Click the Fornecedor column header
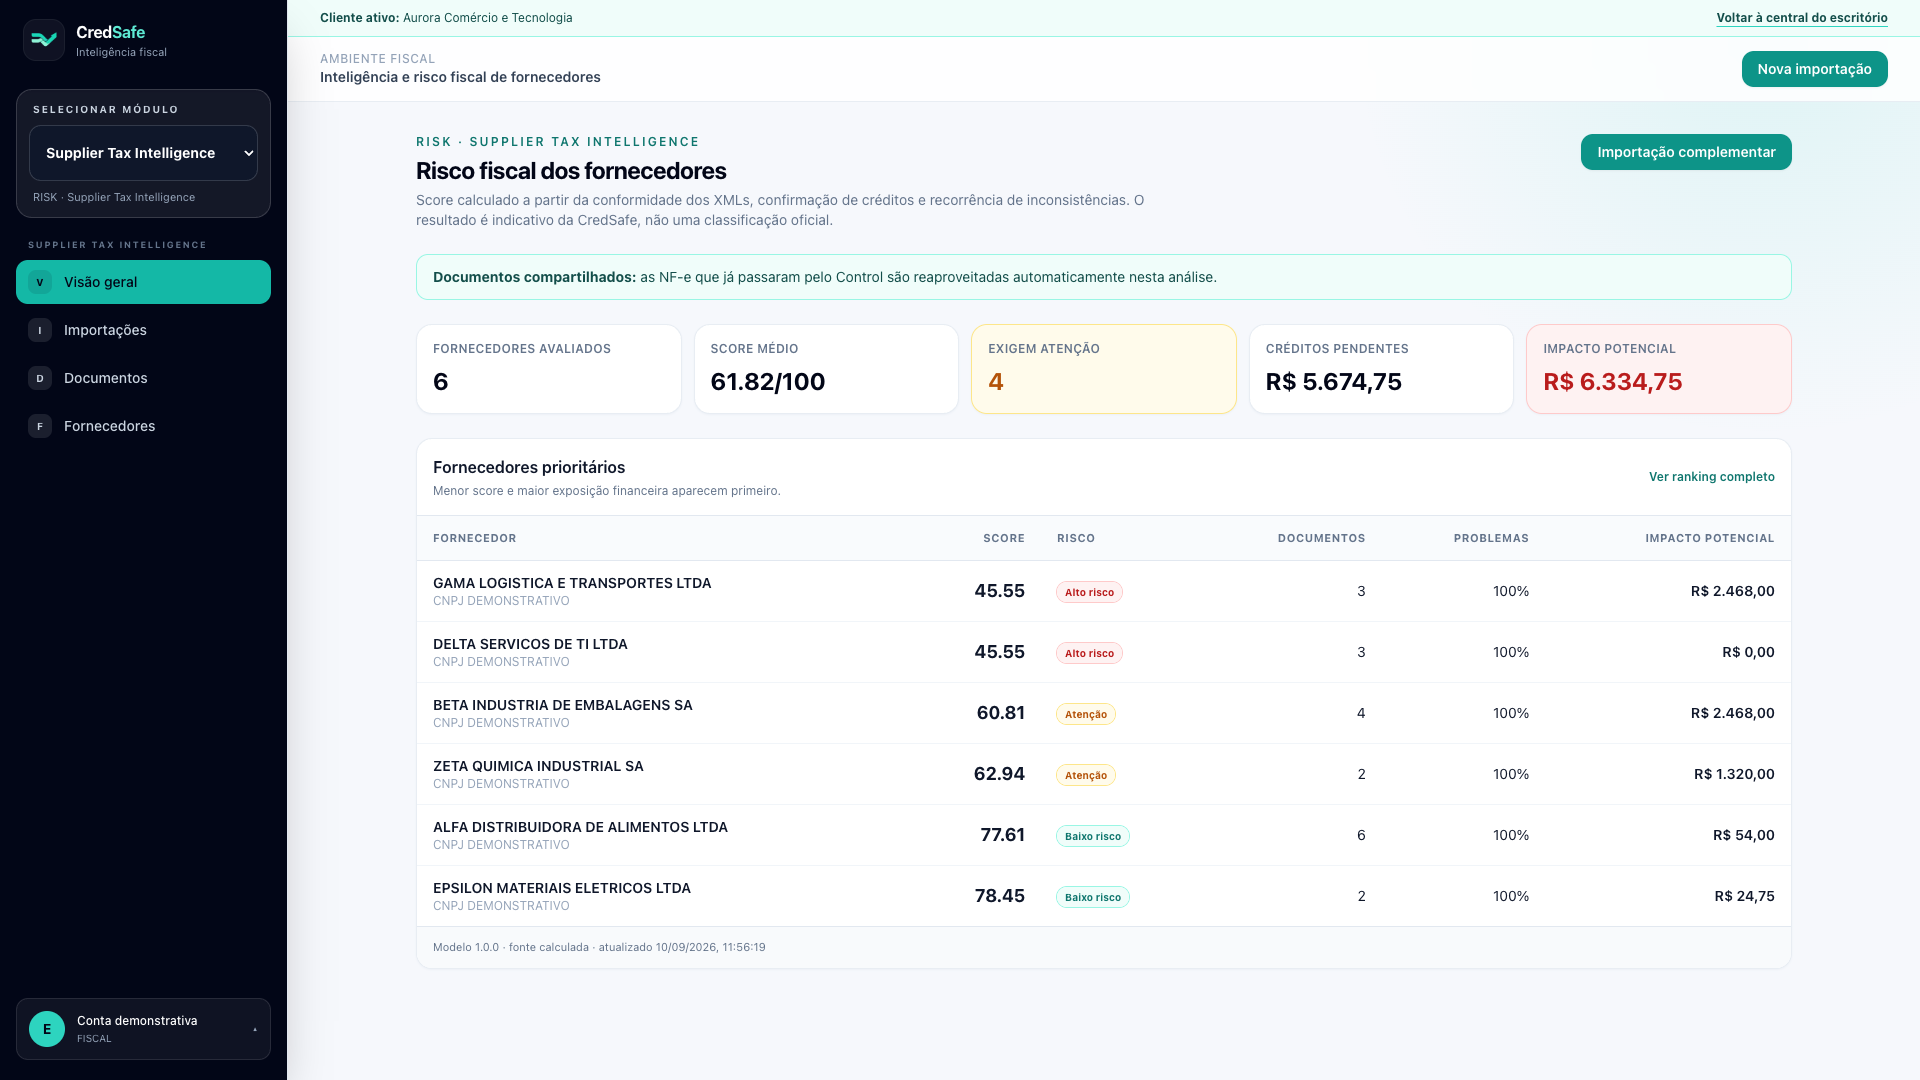 tap(475, 538)
